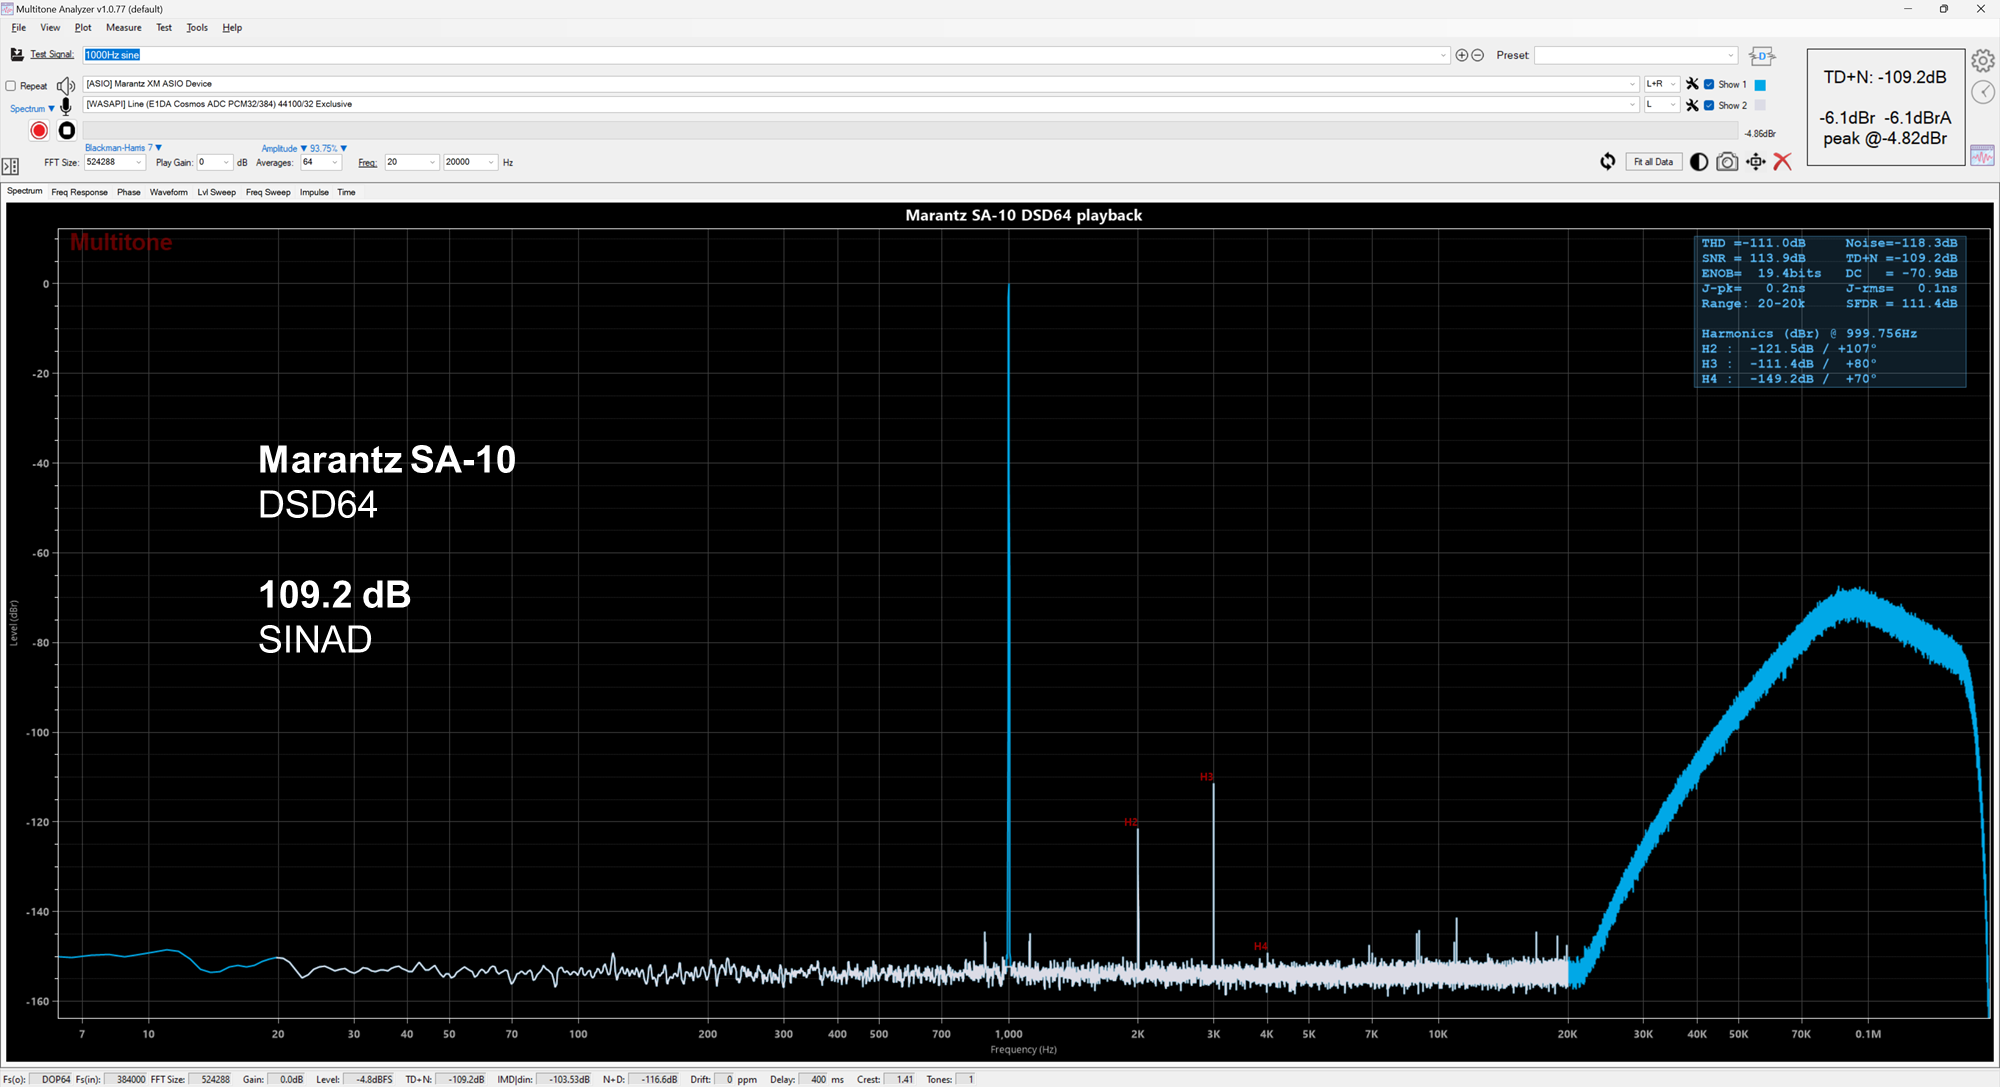2000x1087 pixels.
Task: Open the Tools menu
Action: click(197, 28)
